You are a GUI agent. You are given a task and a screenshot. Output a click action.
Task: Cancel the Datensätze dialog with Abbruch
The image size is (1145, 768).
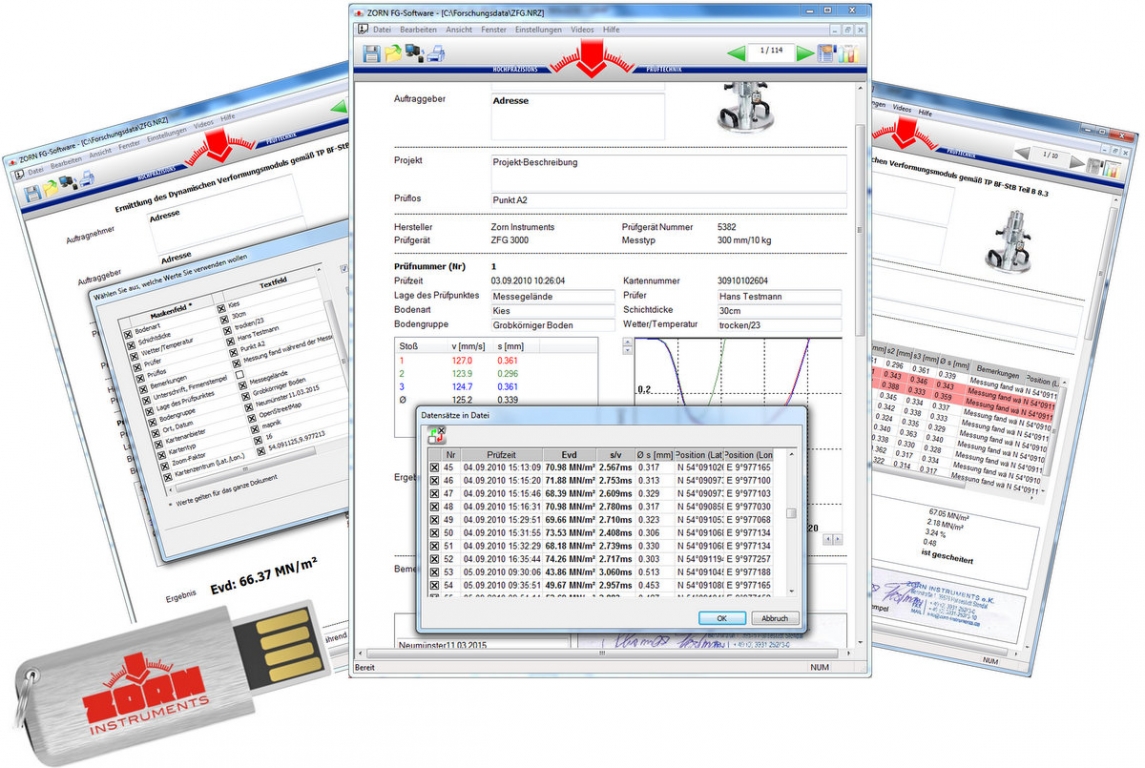775,618
